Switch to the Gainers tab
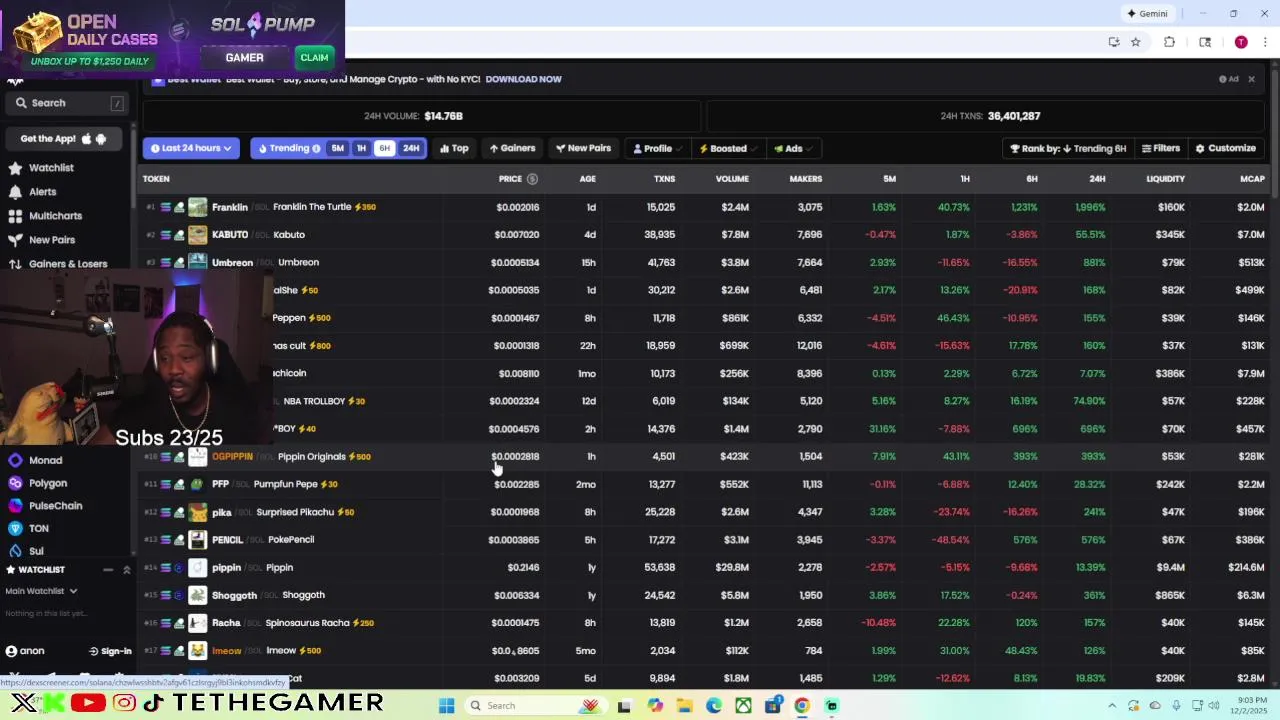 pyautogui.click(x=513, y=148)
